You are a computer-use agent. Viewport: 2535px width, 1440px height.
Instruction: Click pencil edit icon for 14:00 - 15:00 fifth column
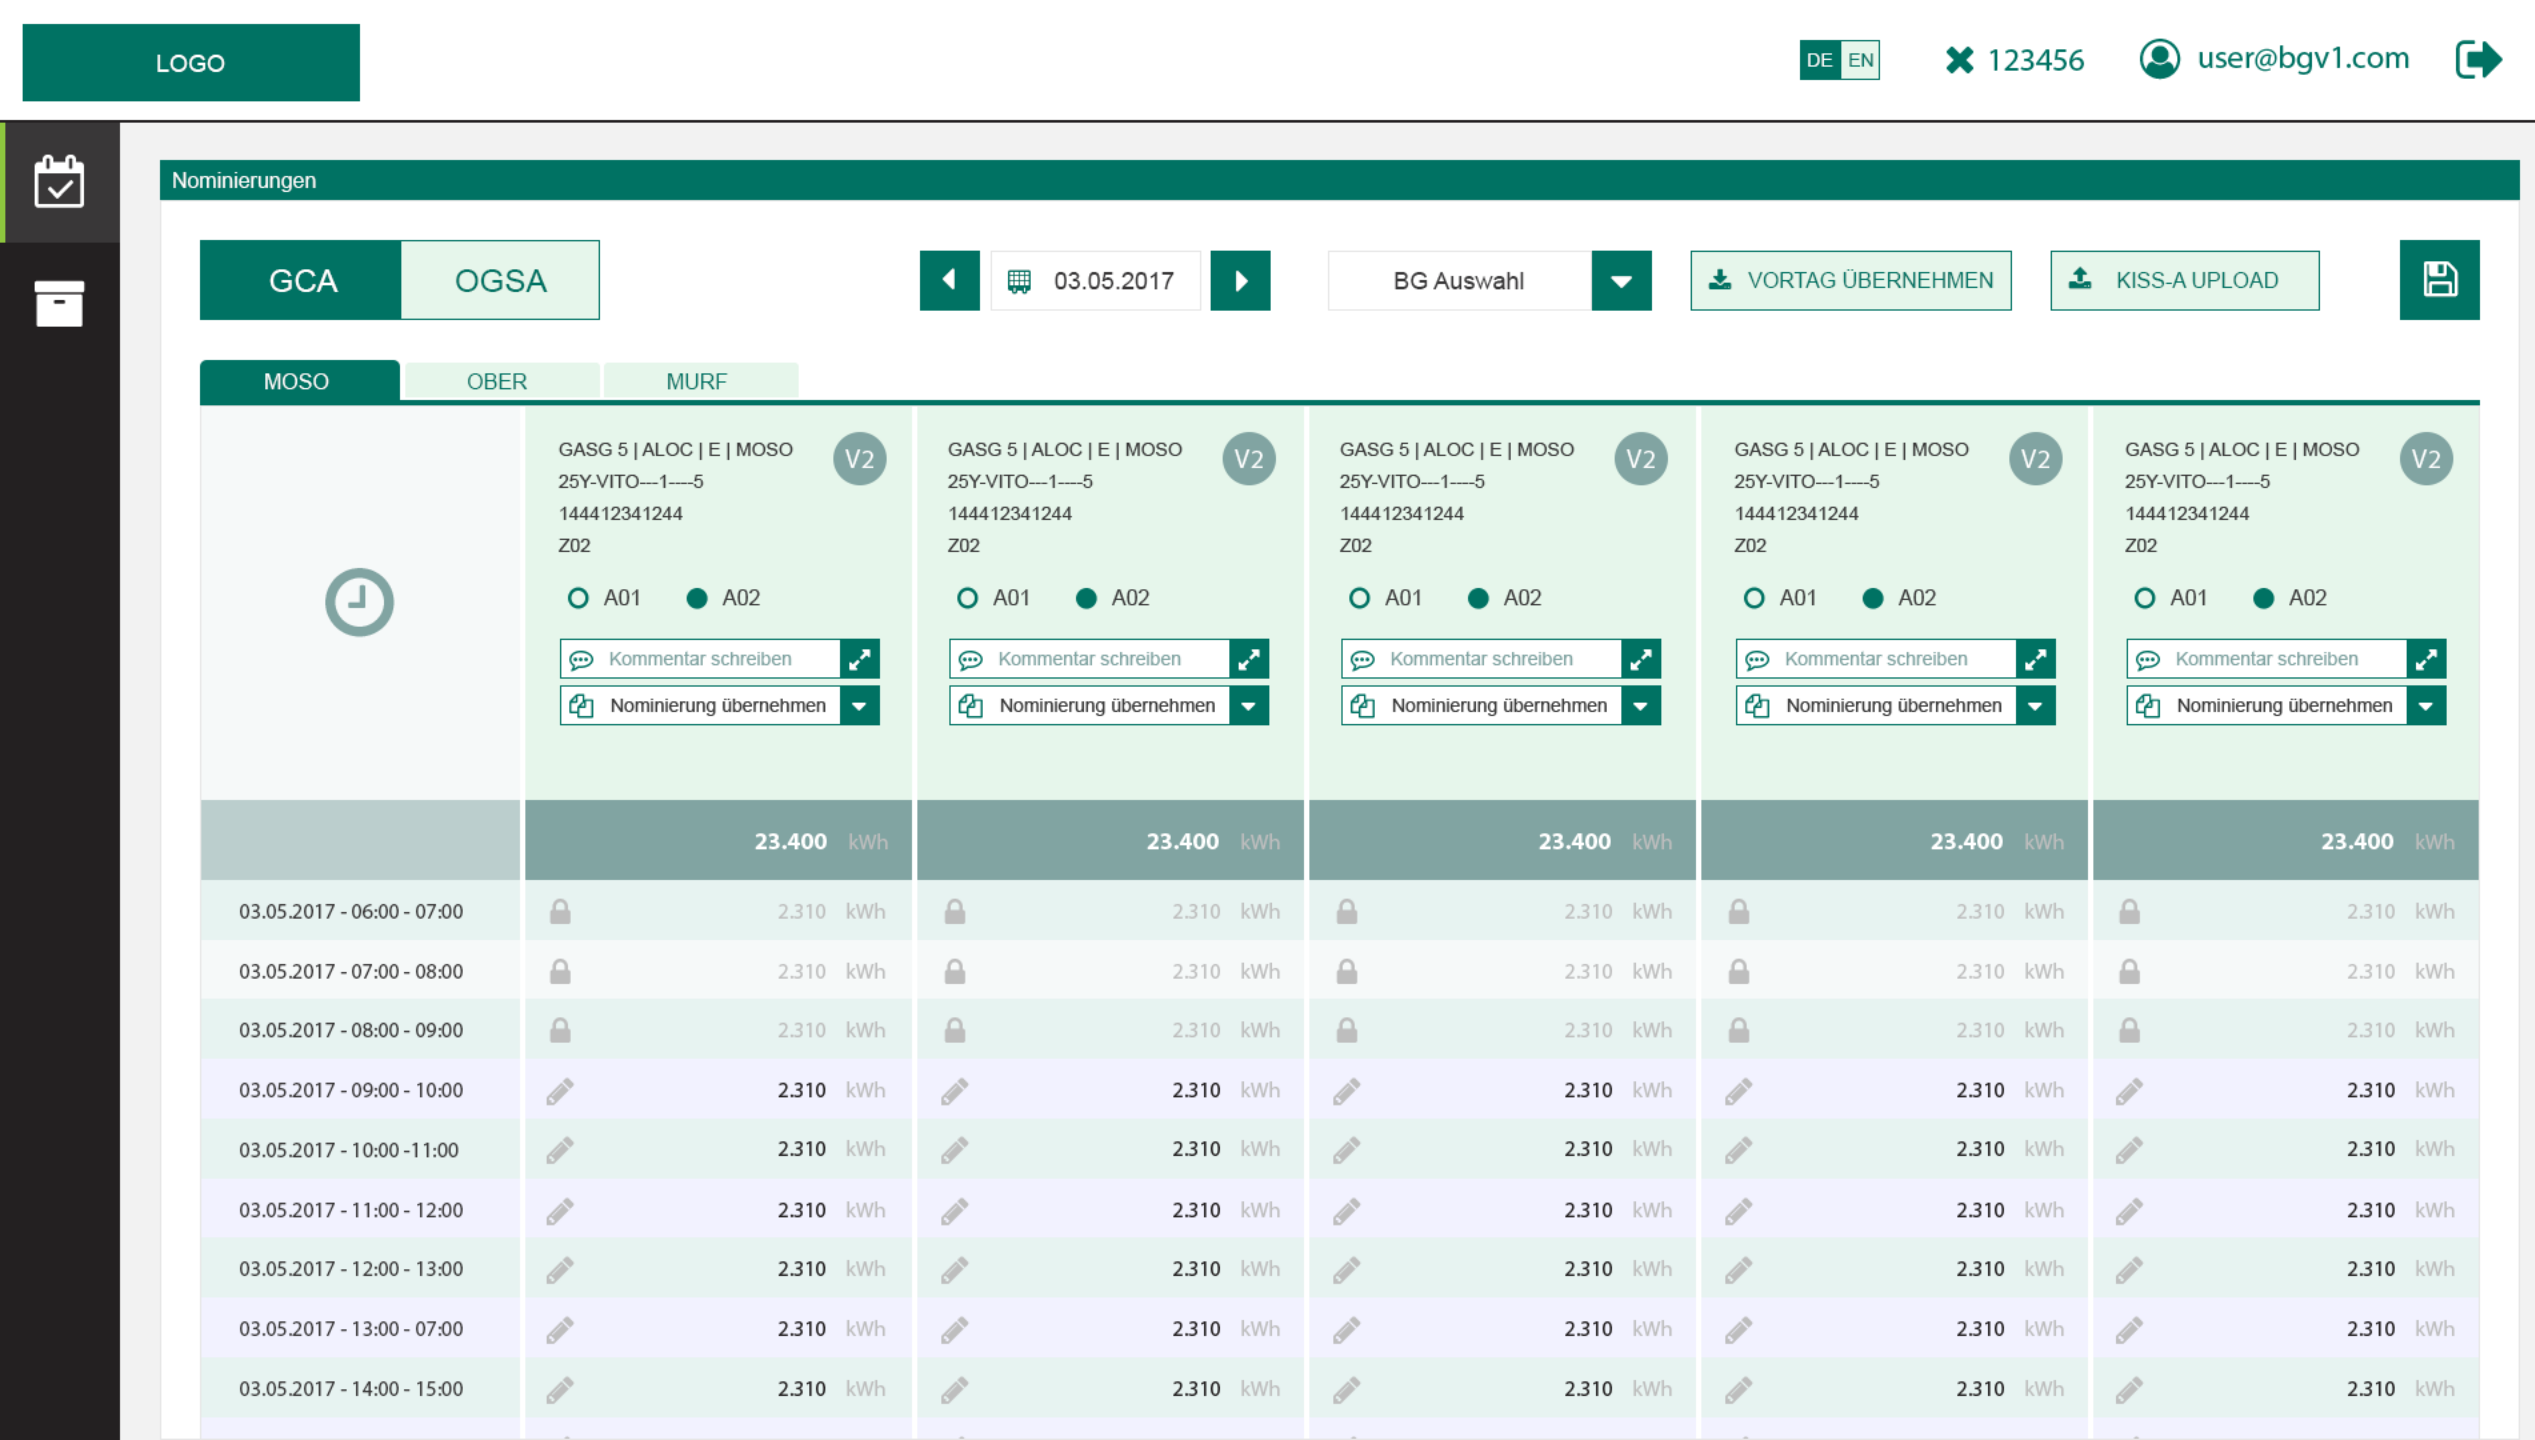tap(2130, 1389)
